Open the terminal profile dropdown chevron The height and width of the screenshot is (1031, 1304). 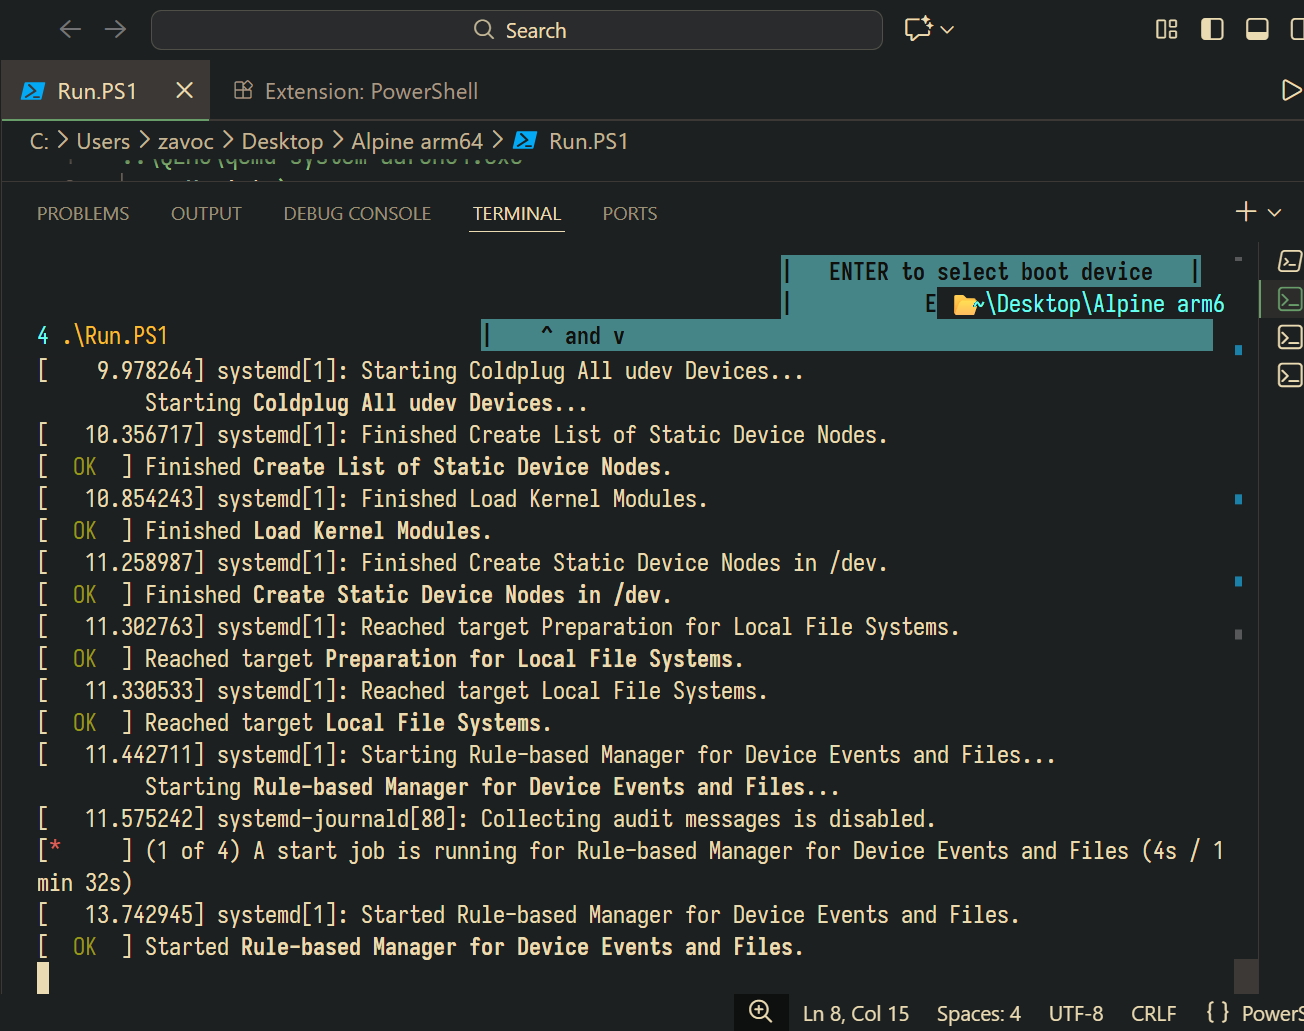click(1274, 211)
